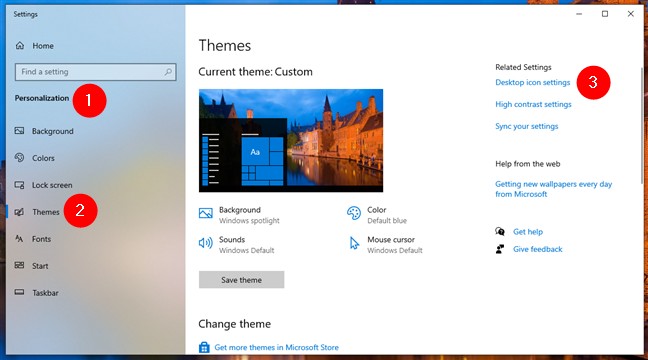Maximize the Settings window

pos(605,14)
